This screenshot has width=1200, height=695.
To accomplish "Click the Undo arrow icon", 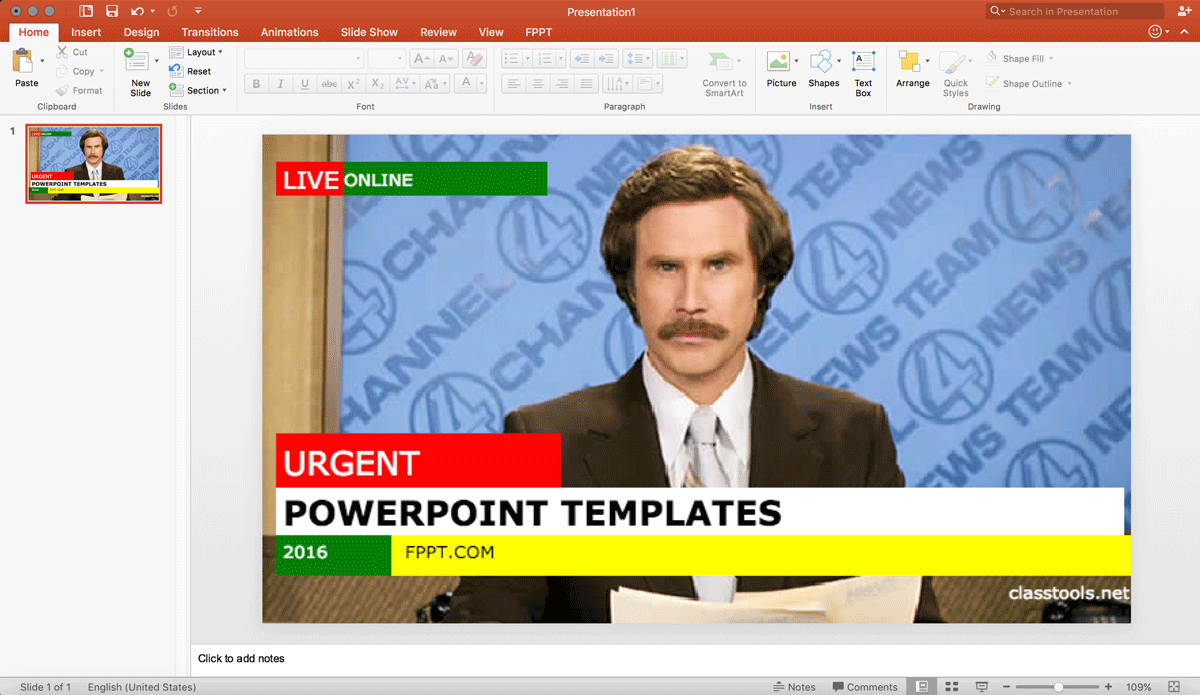I will [137, 11].
